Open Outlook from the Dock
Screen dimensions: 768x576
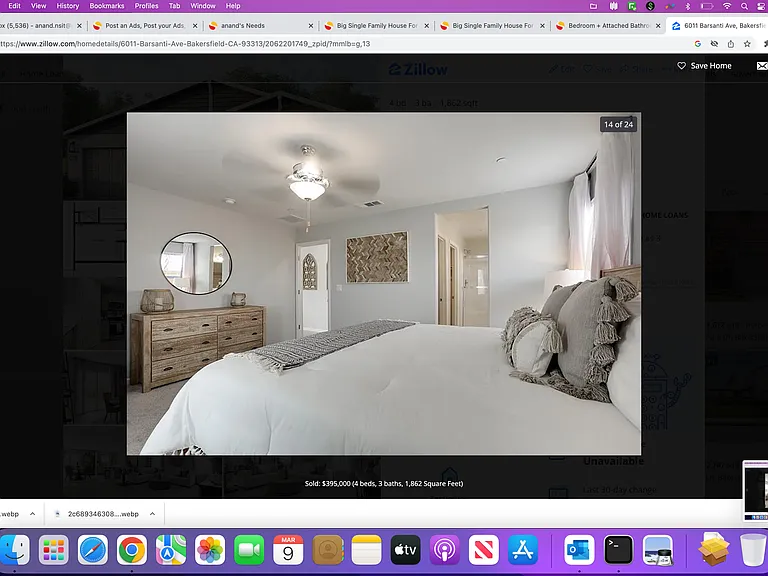579,550
